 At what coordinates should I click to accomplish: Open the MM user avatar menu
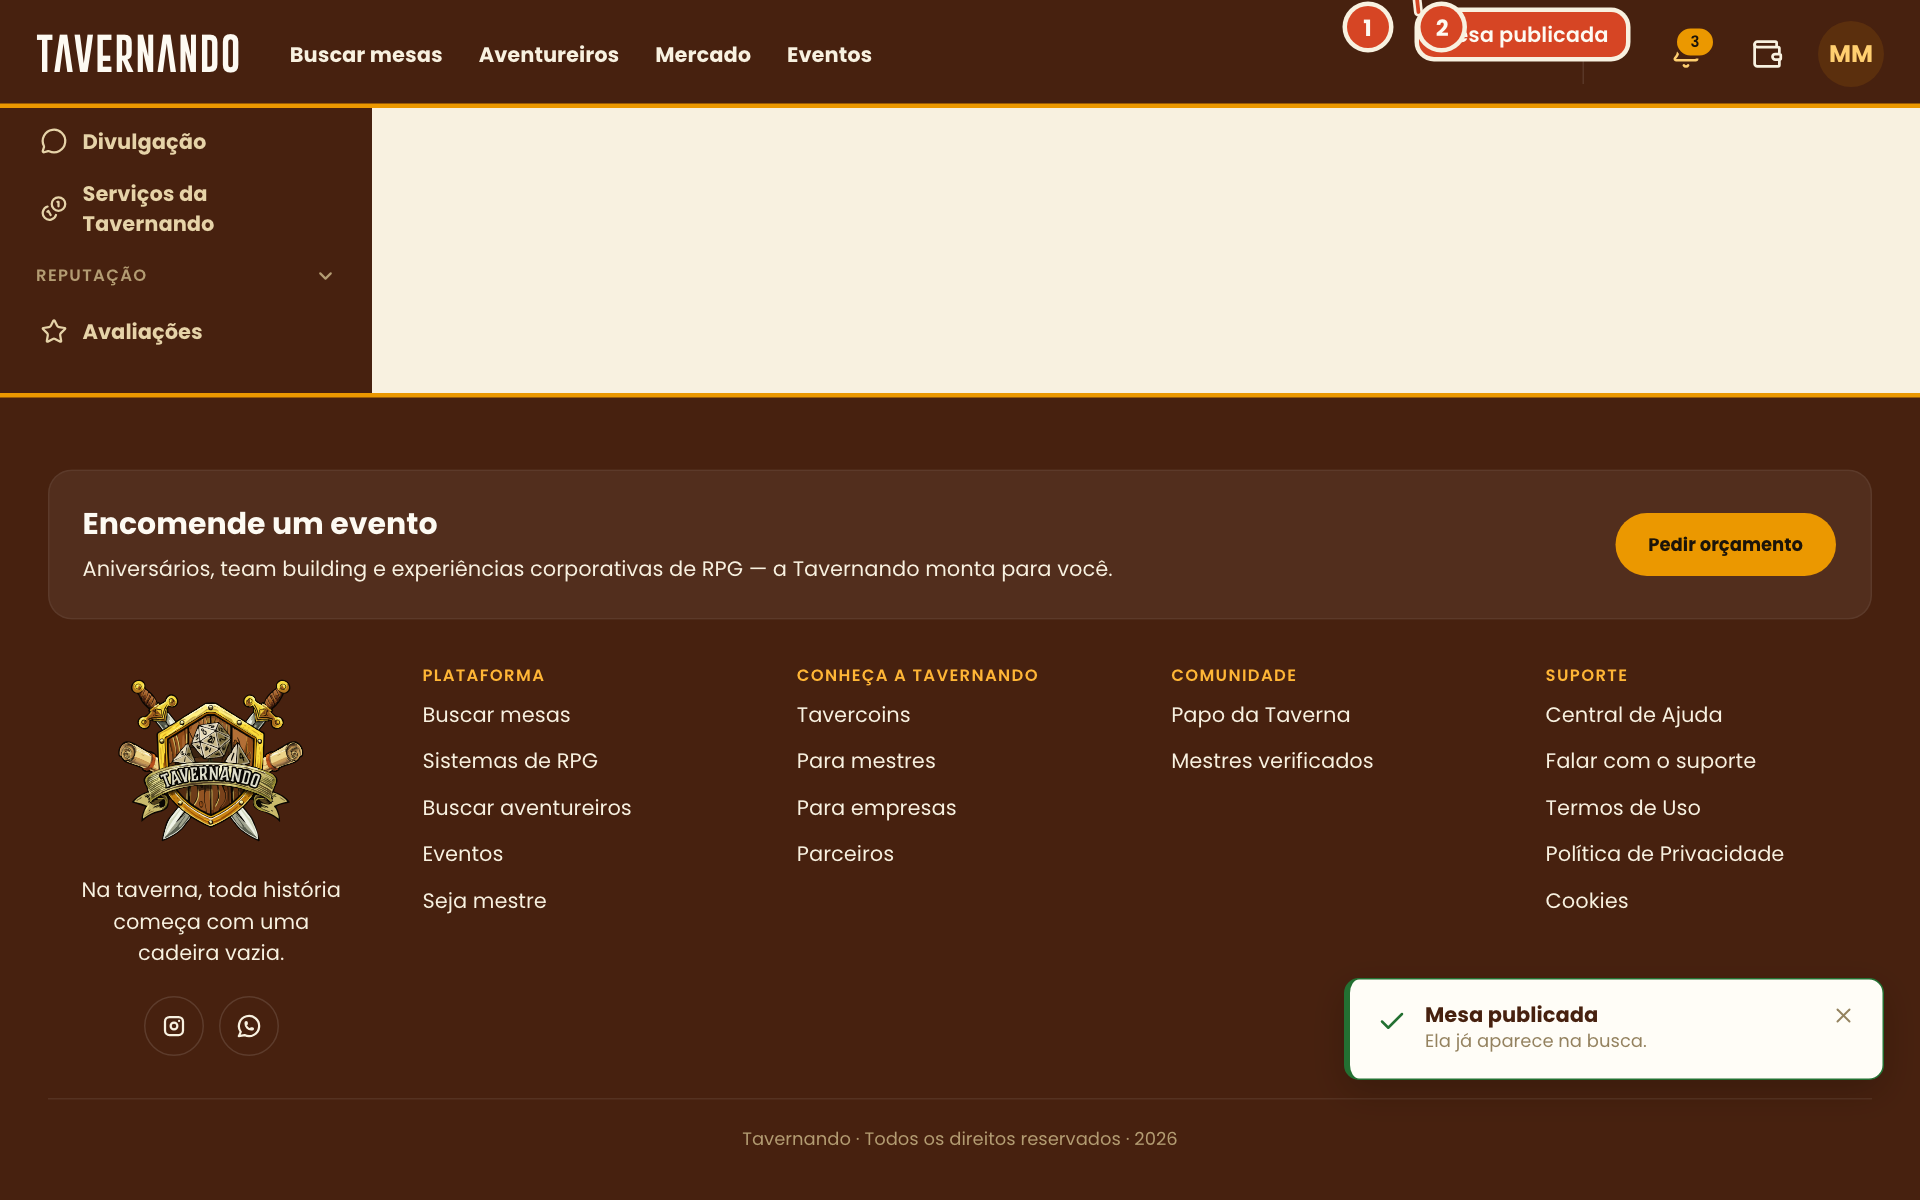point(1850,54)
